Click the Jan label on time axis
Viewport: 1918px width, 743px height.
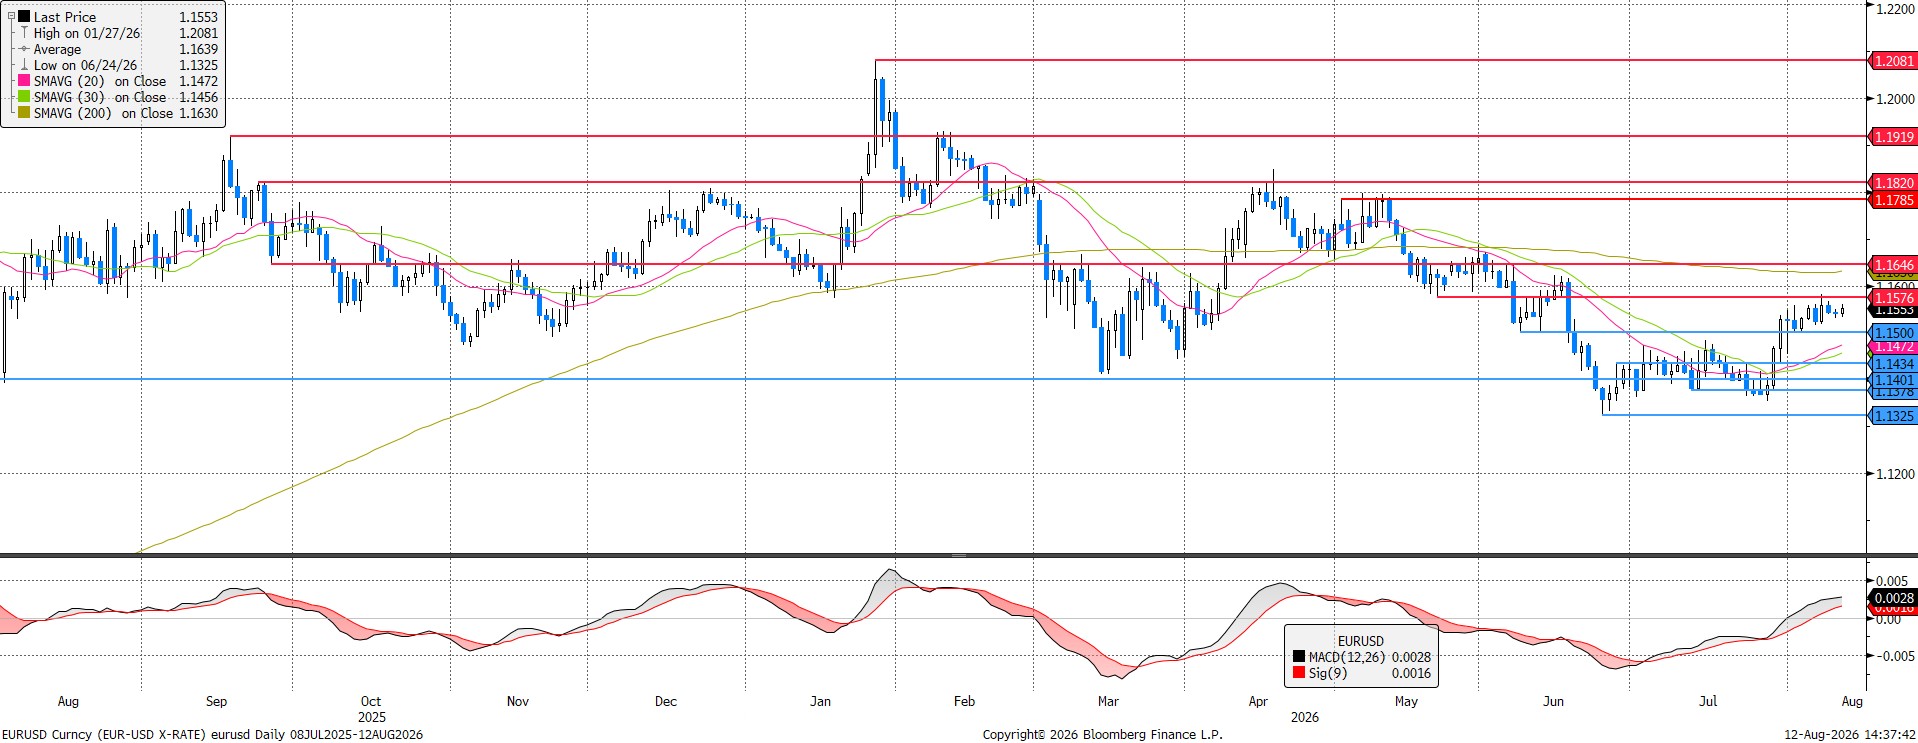(x=820, y=701)
